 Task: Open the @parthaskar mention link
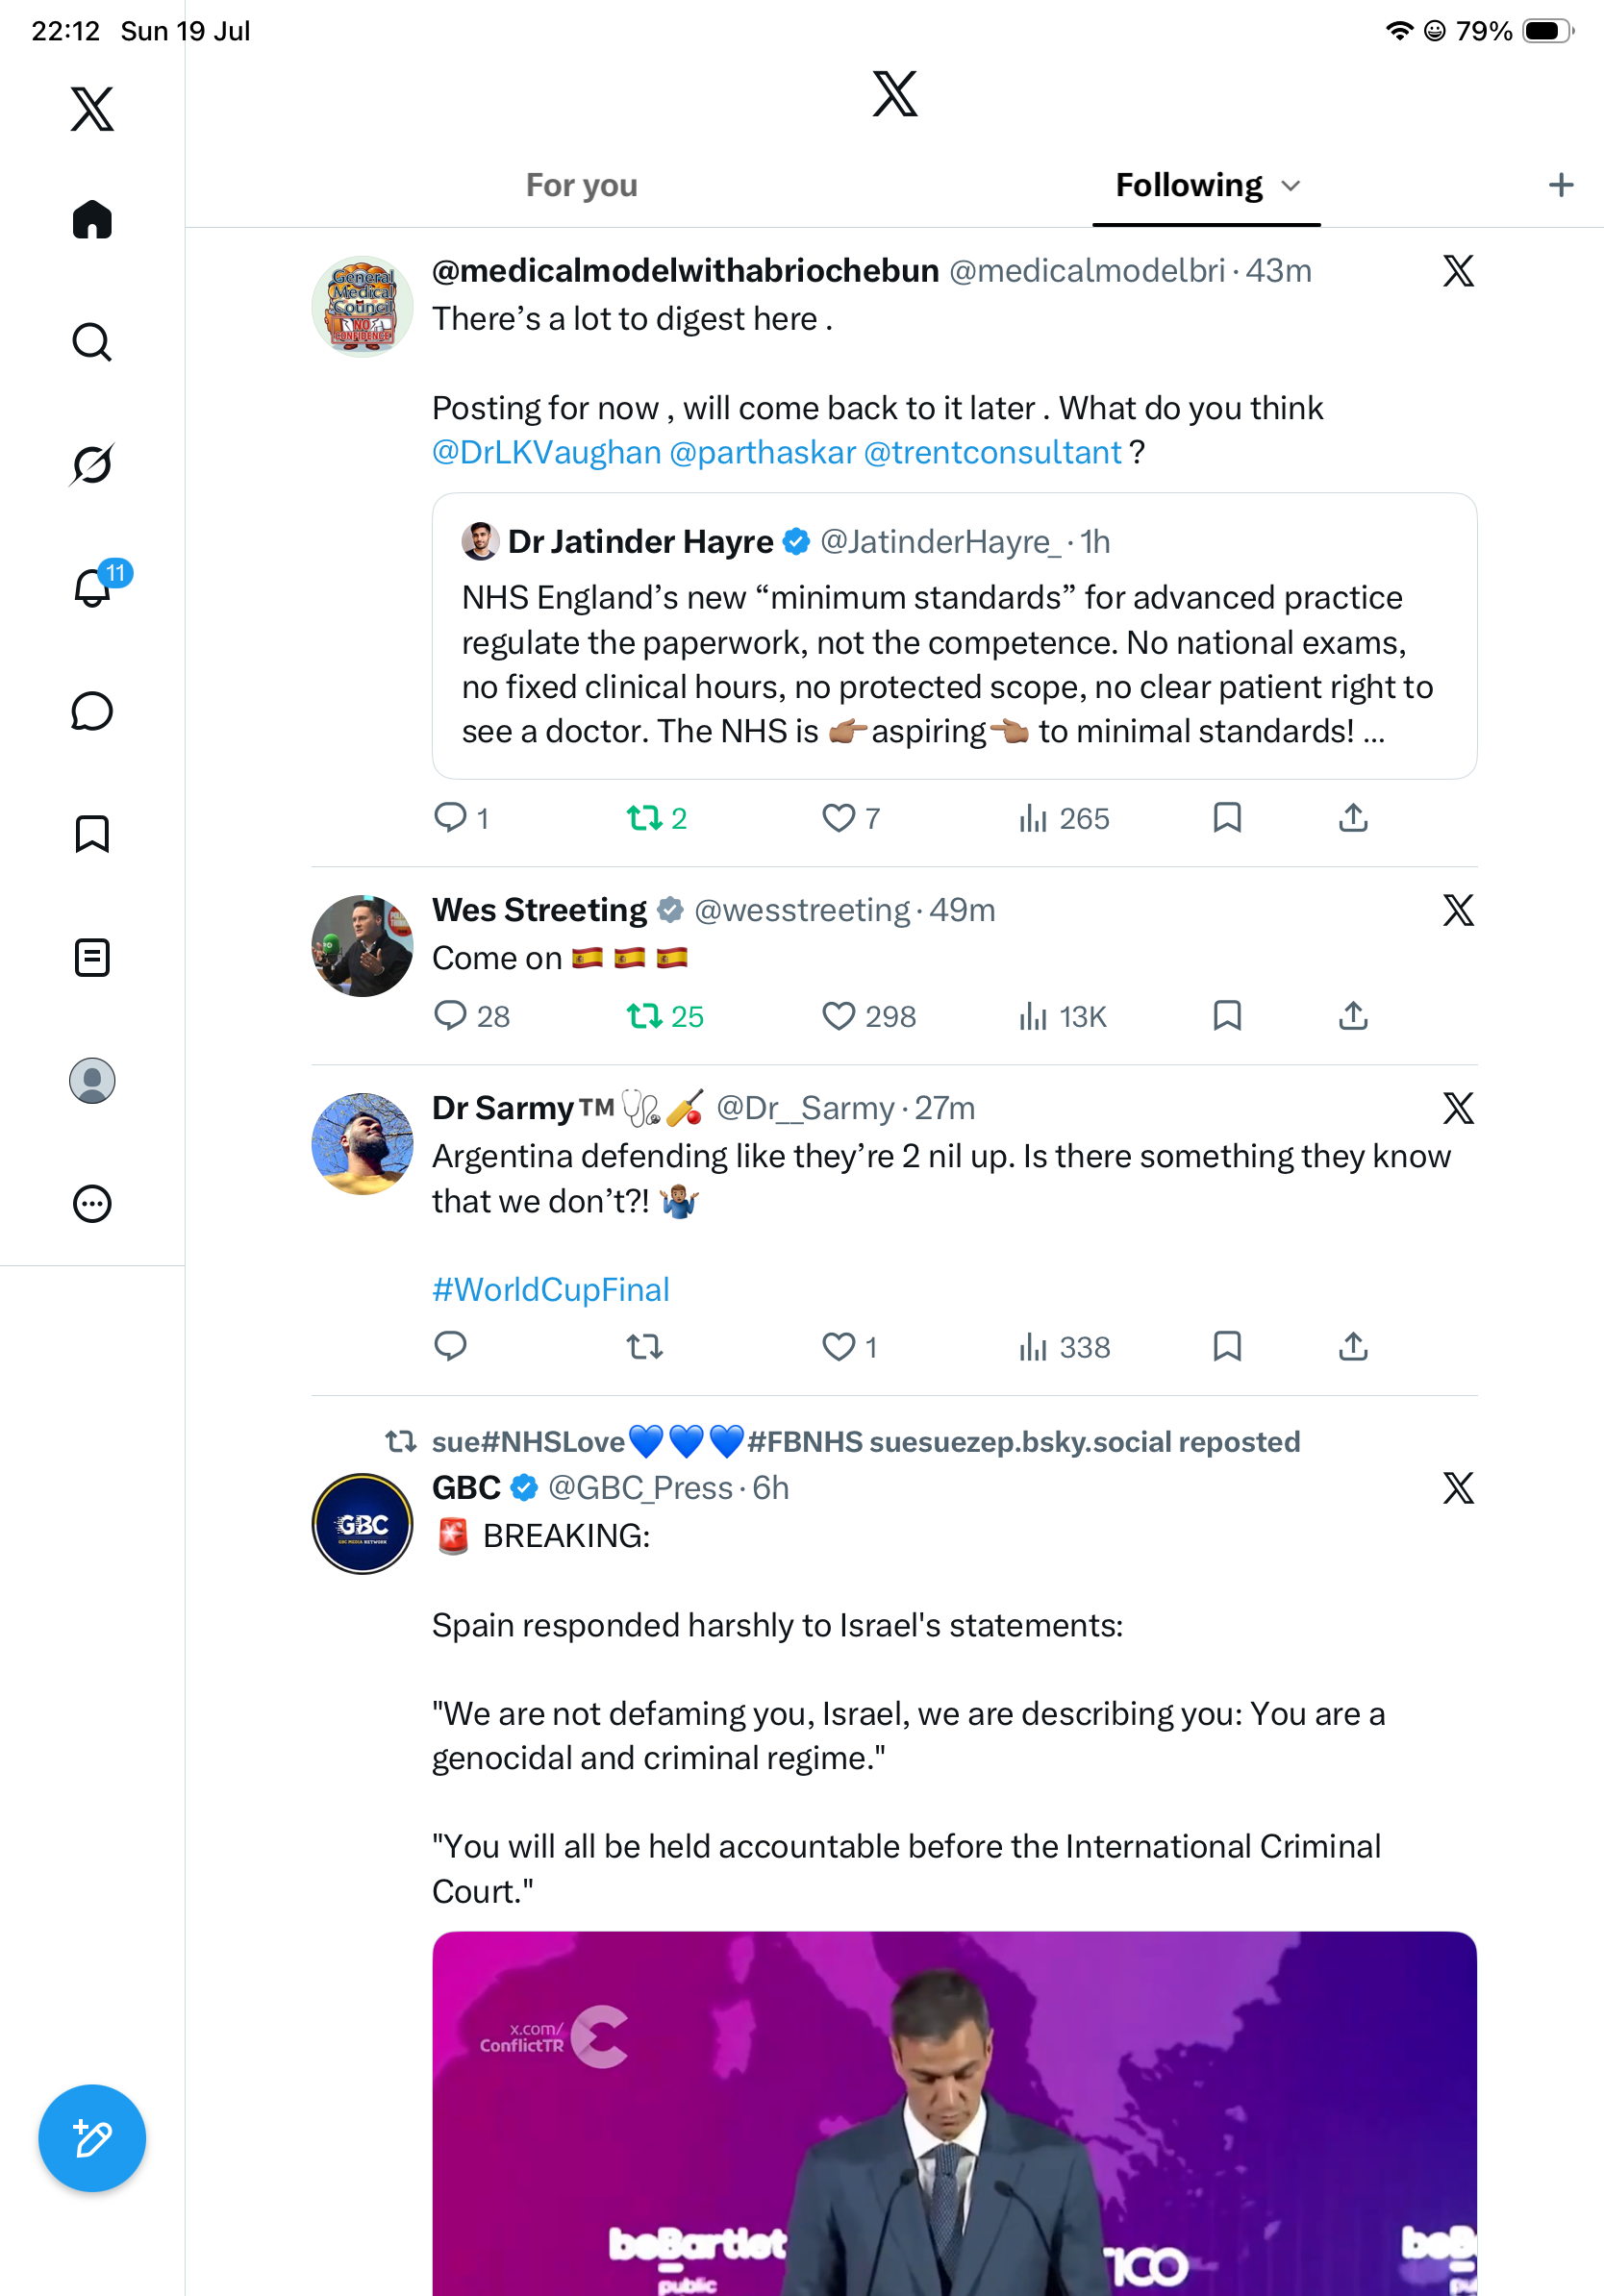762,452
